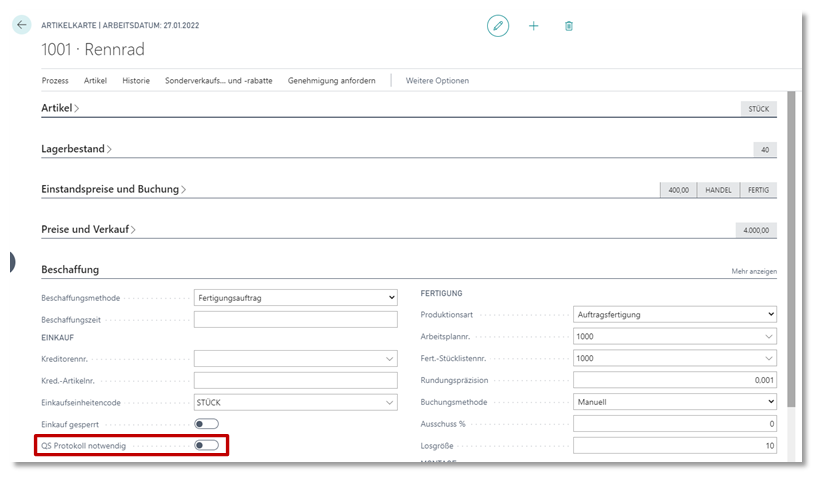Expand the Lagerbestand section
The image size is (819, 481).
tap(76, 149)
